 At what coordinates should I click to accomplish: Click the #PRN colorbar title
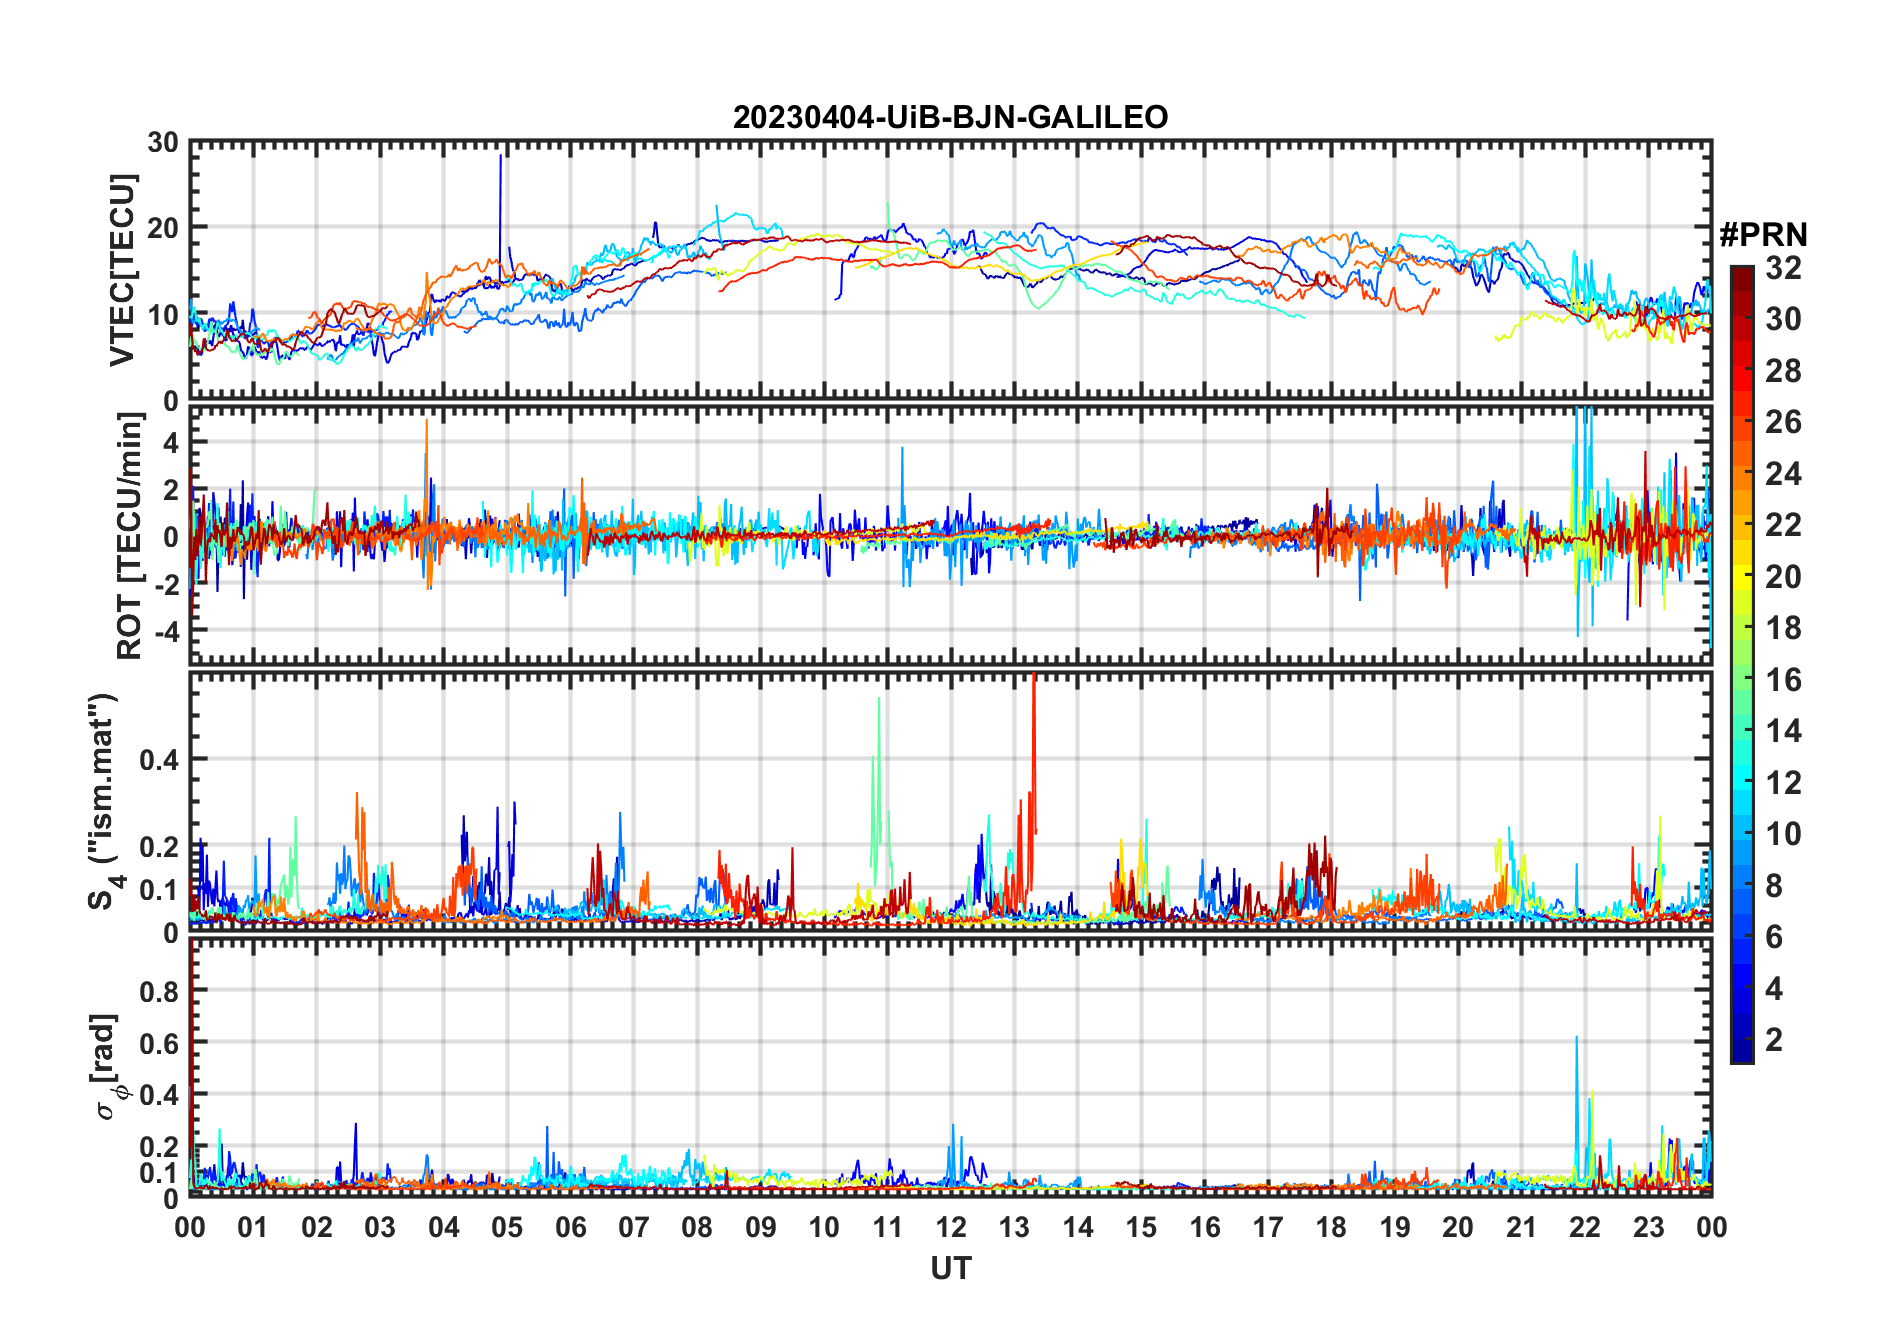click(x=1763, y=235)
